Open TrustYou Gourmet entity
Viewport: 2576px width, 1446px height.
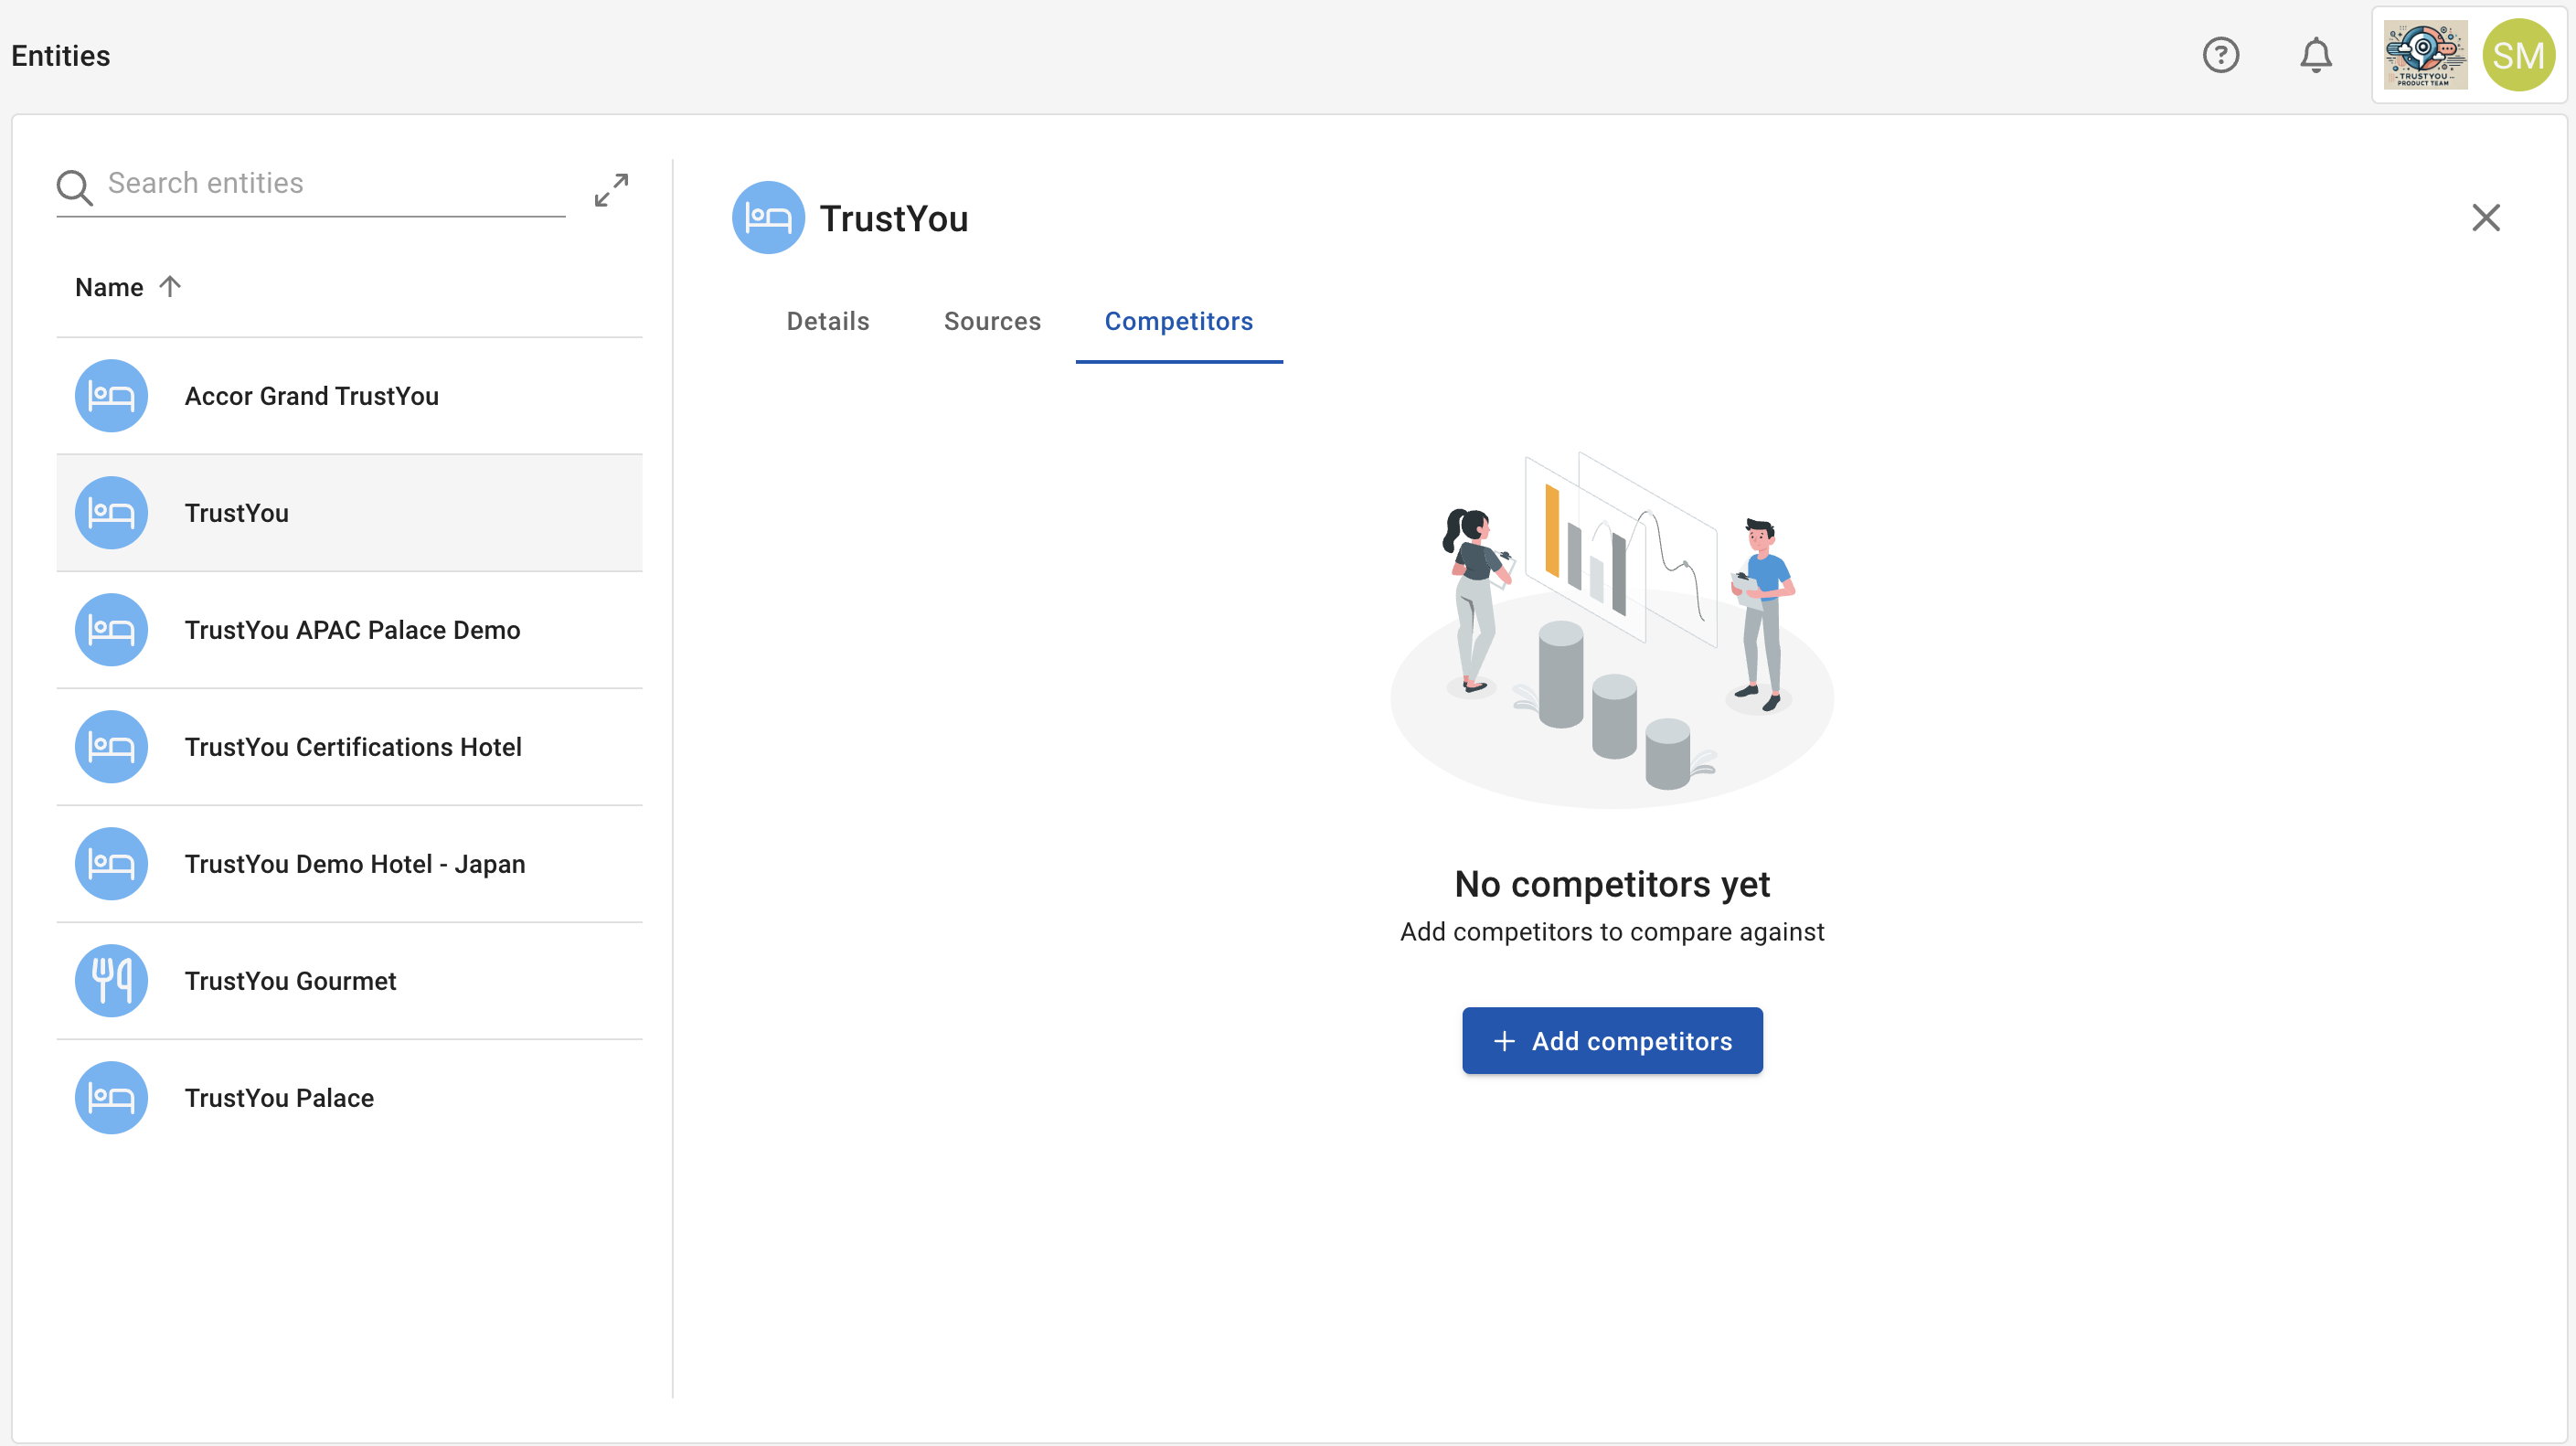pyautogui.click(x=349, y=981)
